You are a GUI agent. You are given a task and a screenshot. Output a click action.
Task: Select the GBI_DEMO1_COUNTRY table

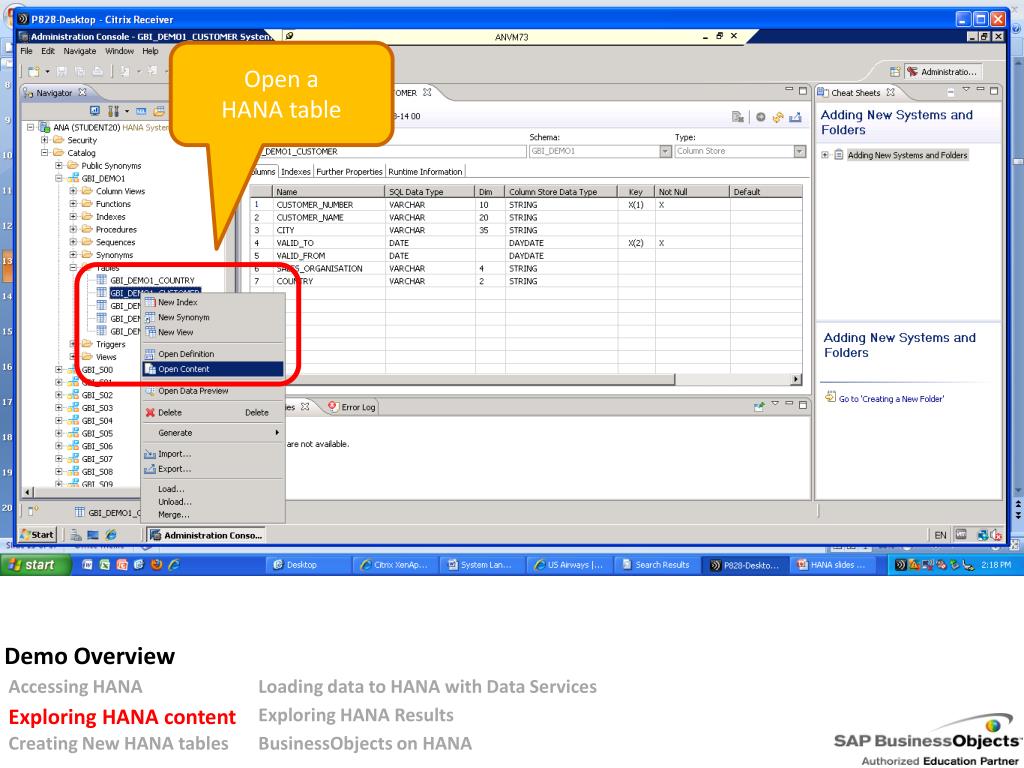152,280
